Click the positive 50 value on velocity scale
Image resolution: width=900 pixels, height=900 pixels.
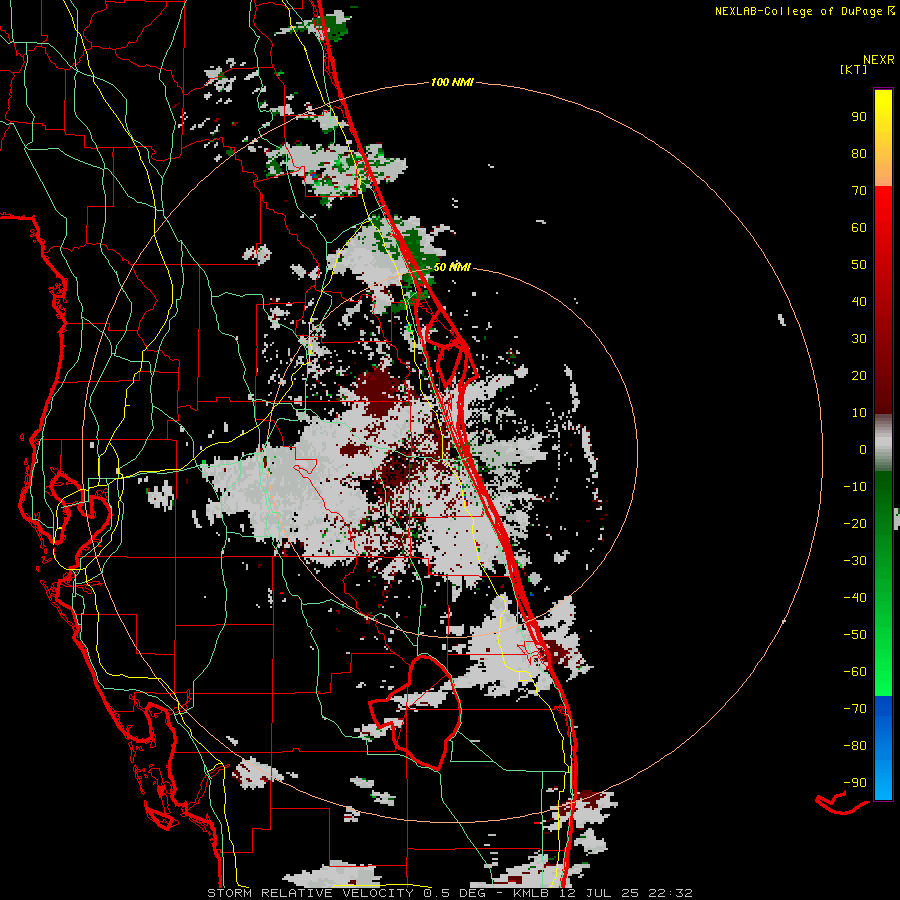click(859, 265)
